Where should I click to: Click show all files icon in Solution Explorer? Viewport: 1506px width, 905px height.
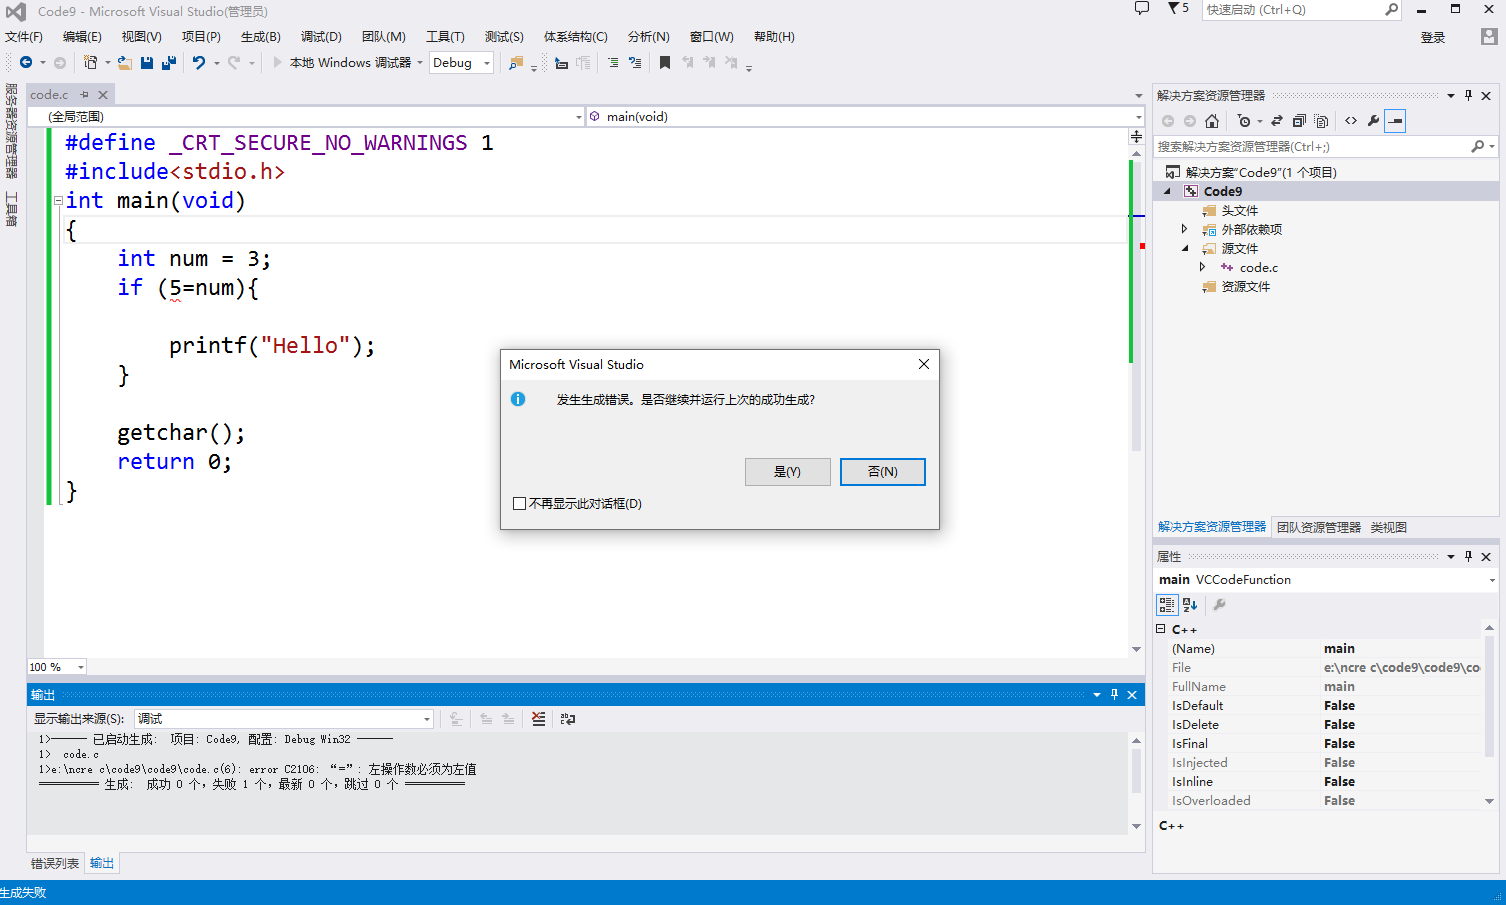click(x=1321, y=121)
